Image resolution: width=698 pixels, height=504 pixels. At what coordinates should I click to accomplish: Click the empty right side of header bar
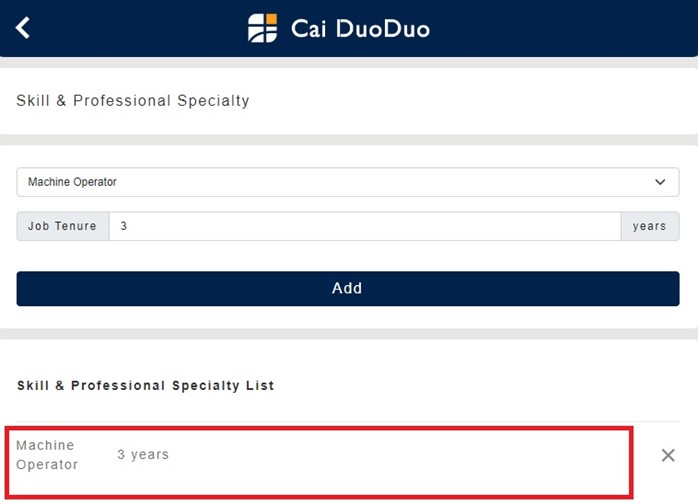tap(580, 28)
